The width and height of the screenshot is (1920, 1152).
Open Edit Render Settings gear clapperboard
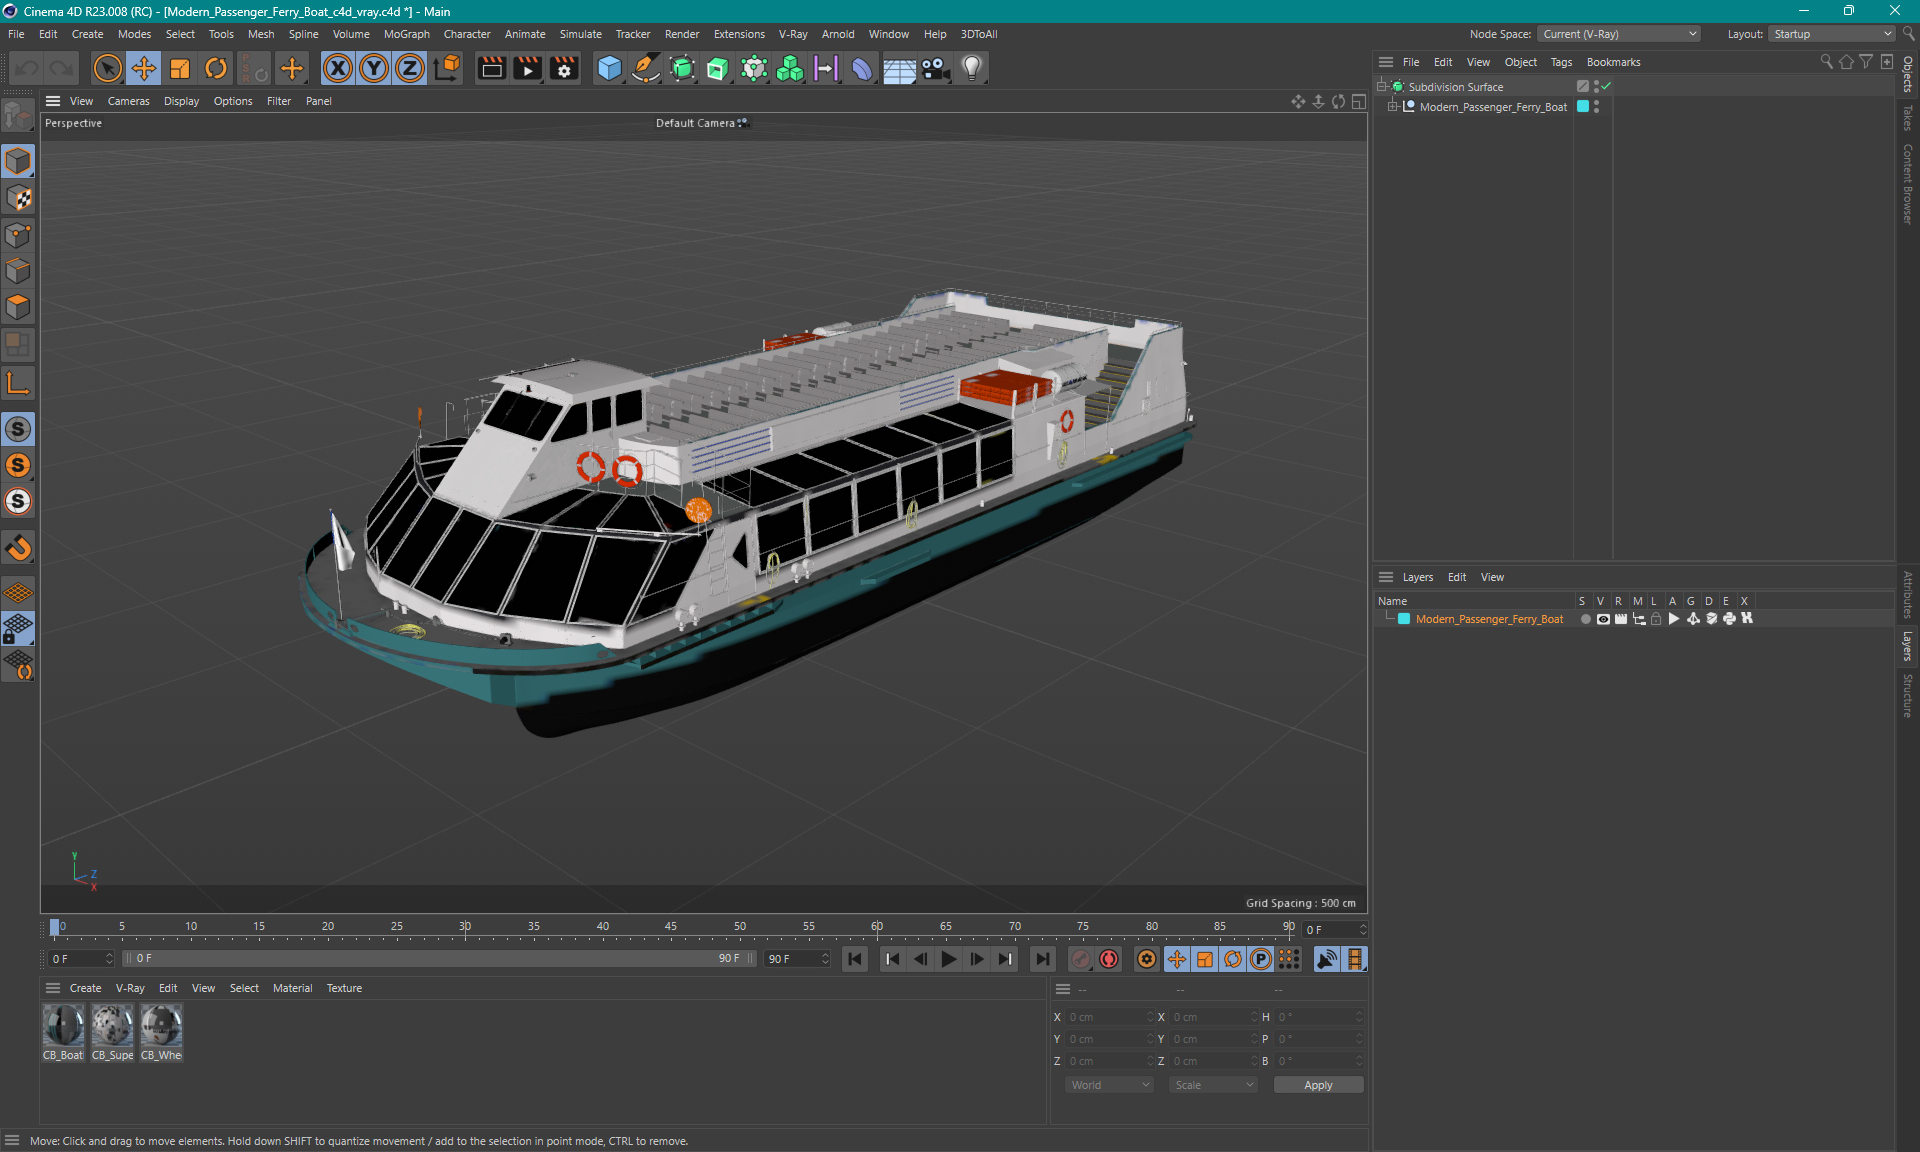coord(564,68)
